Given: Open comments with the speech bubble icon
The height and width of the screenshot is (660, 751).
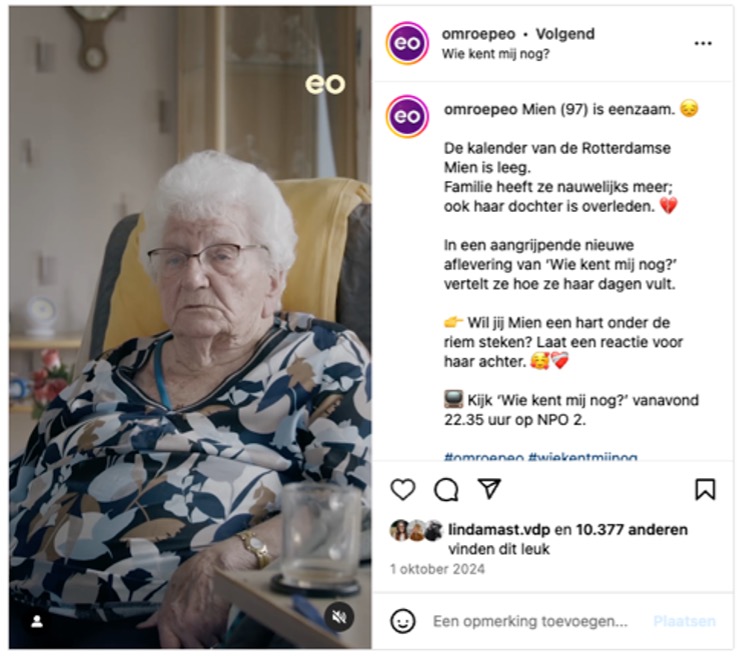Looking at the screenshot, I should (446, 489).
